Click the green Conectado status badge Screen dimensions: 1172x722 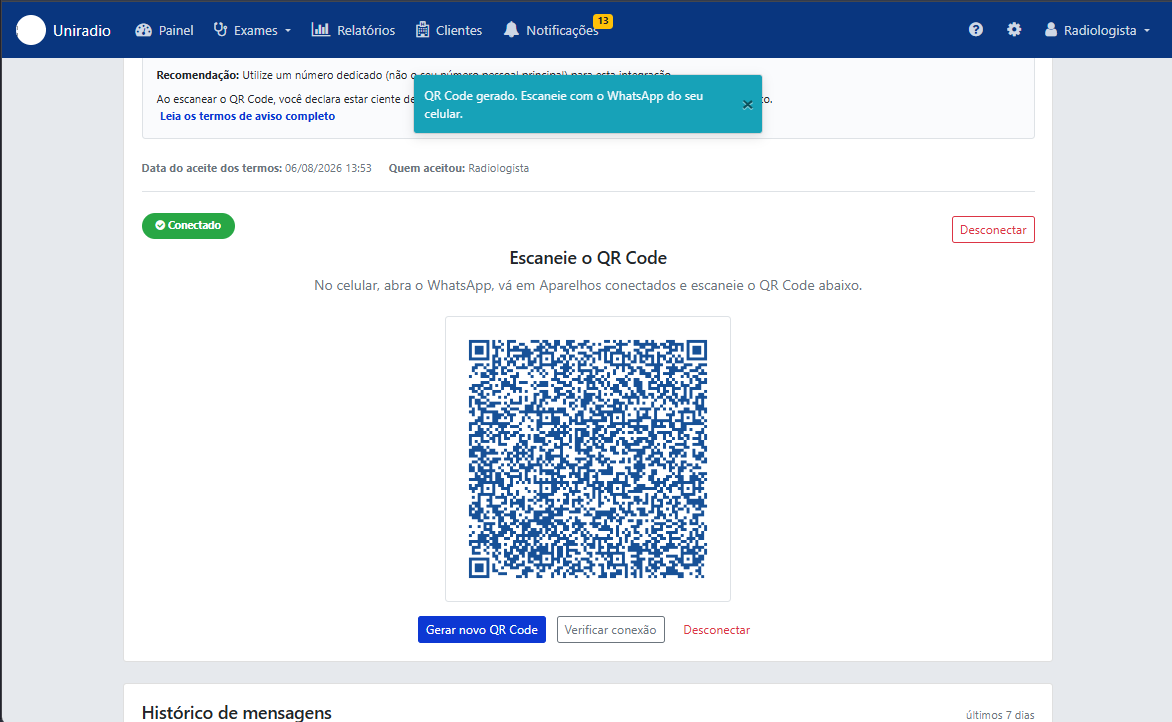click(188, 225)
